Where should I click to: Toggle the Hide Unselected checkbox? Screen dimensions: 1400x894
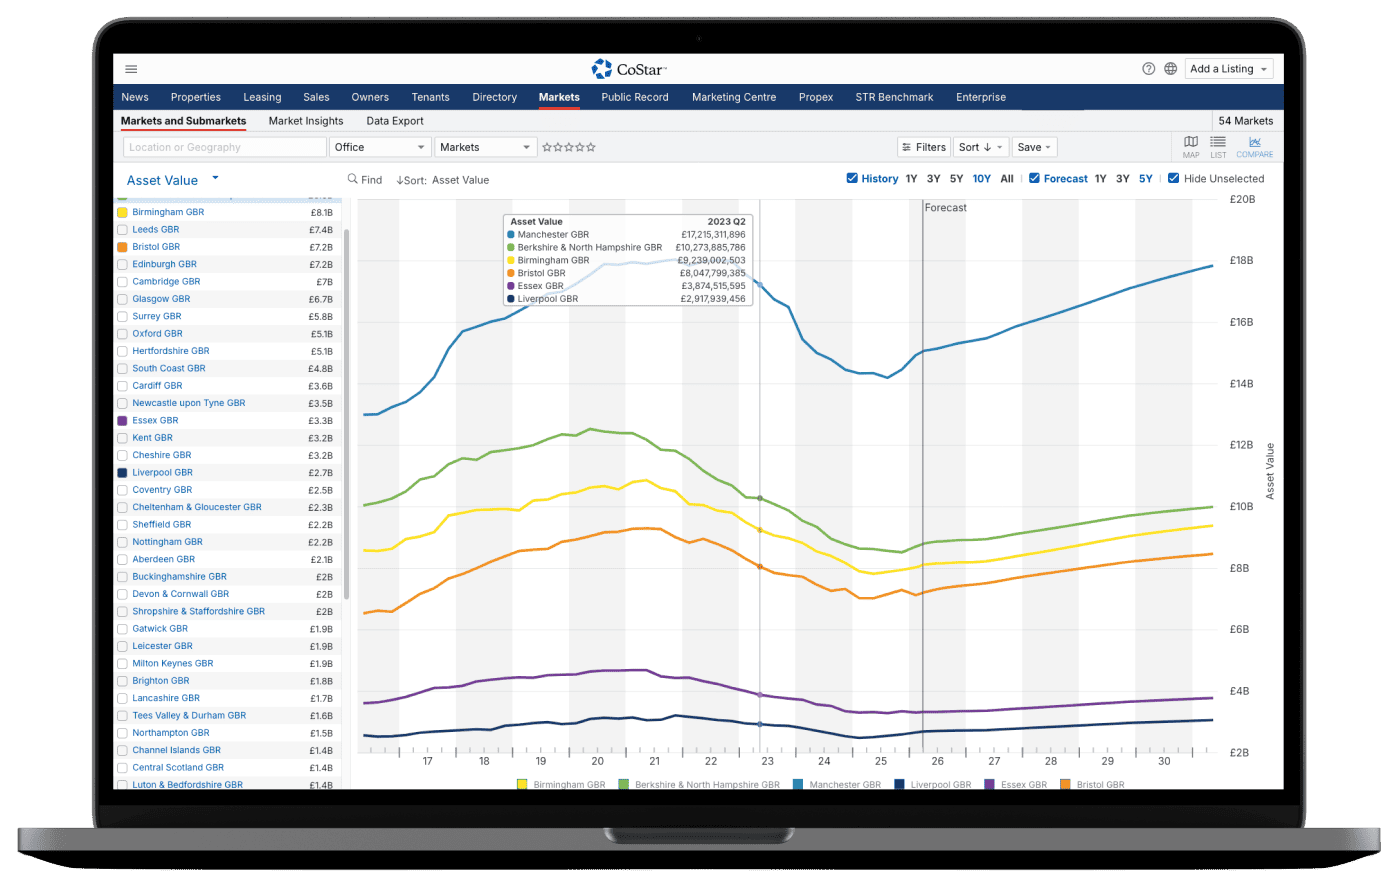click(x=1174, y=179)
